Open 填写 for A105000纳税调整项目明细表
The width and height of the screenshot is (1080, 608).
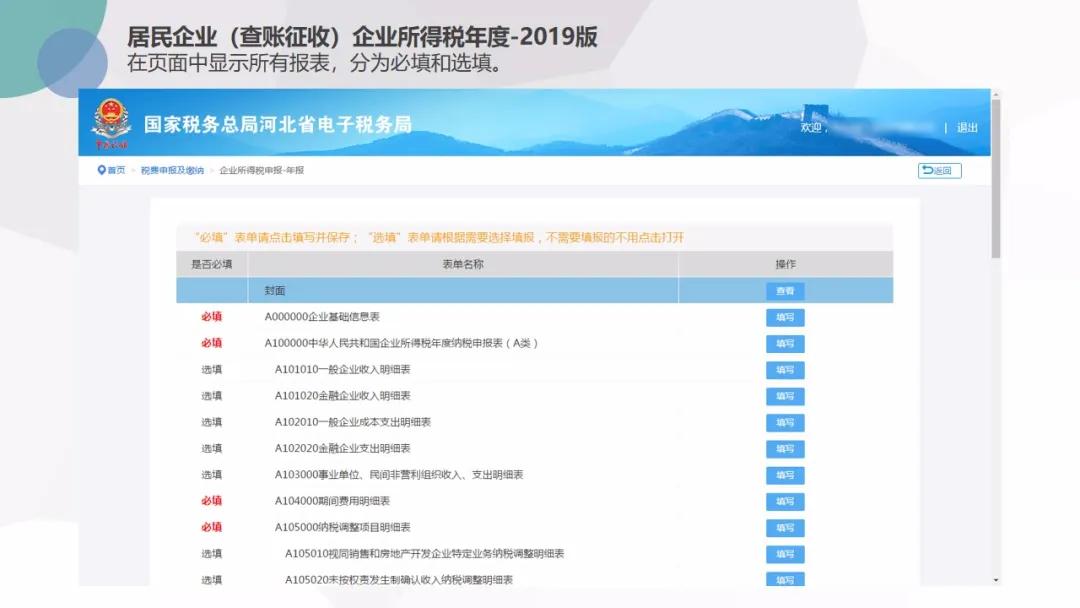785,527
